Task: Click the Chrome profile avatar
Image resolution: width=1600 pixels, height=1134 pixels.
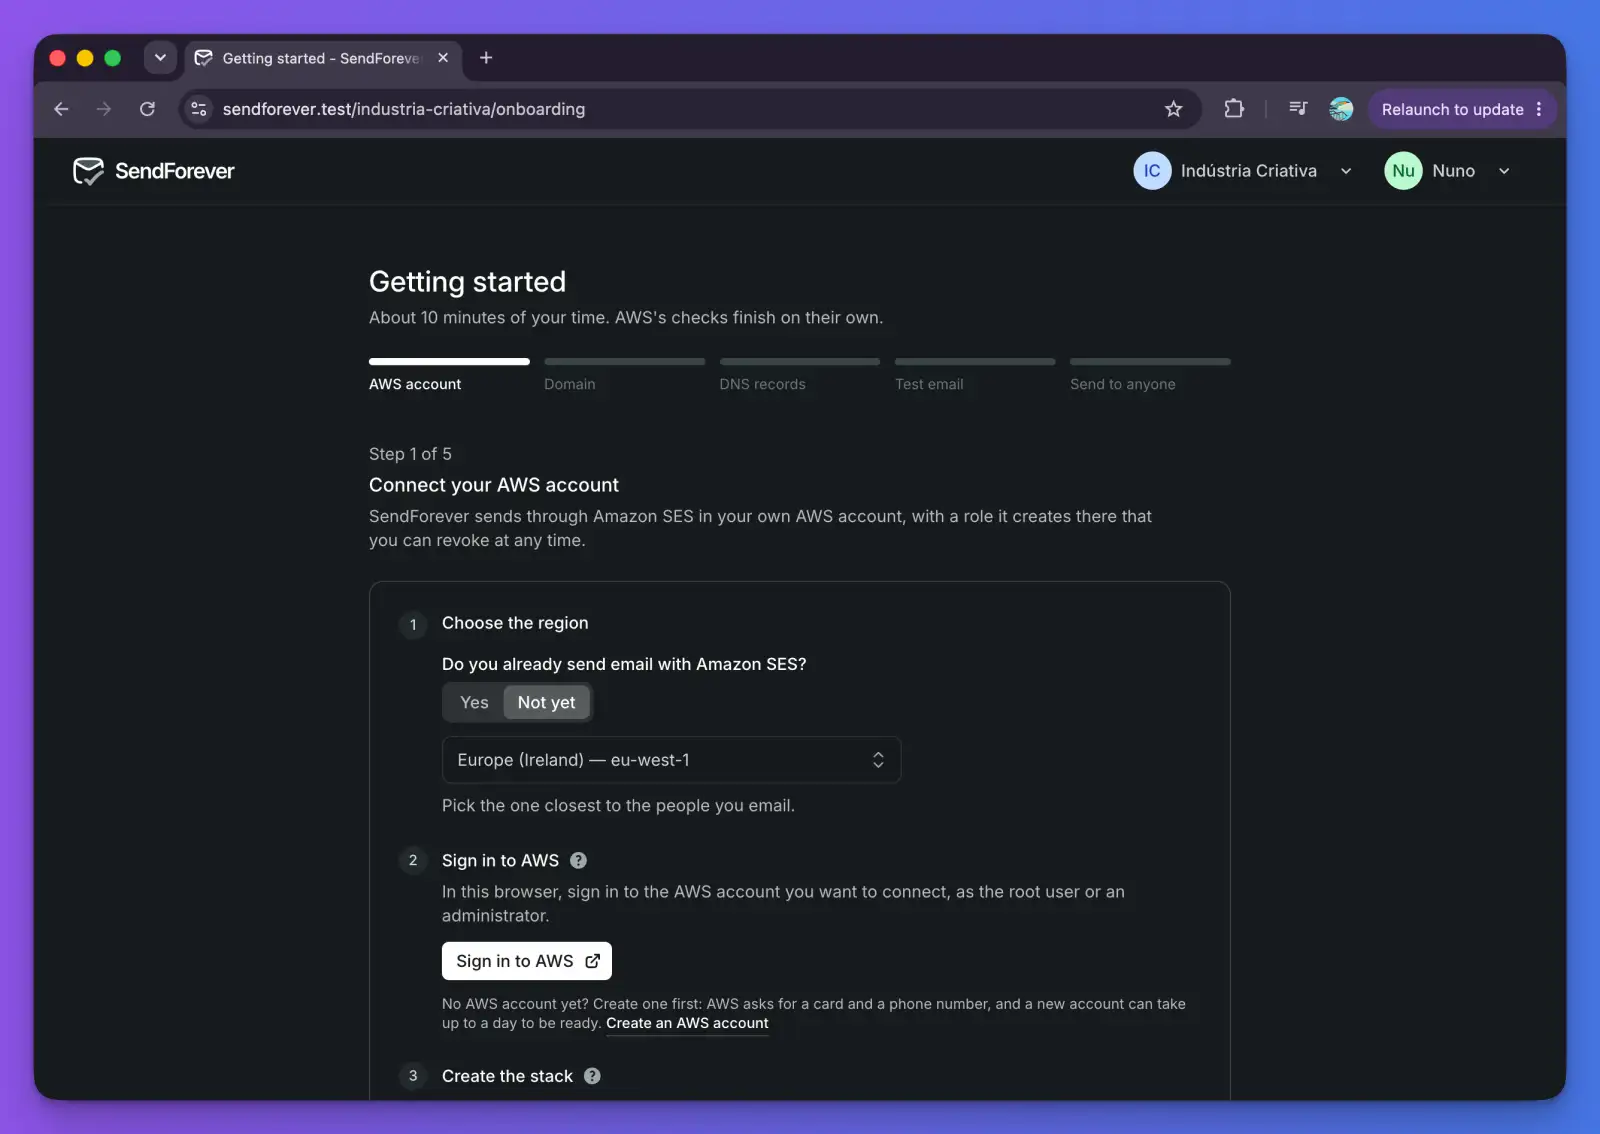Action: point(1341,109)
